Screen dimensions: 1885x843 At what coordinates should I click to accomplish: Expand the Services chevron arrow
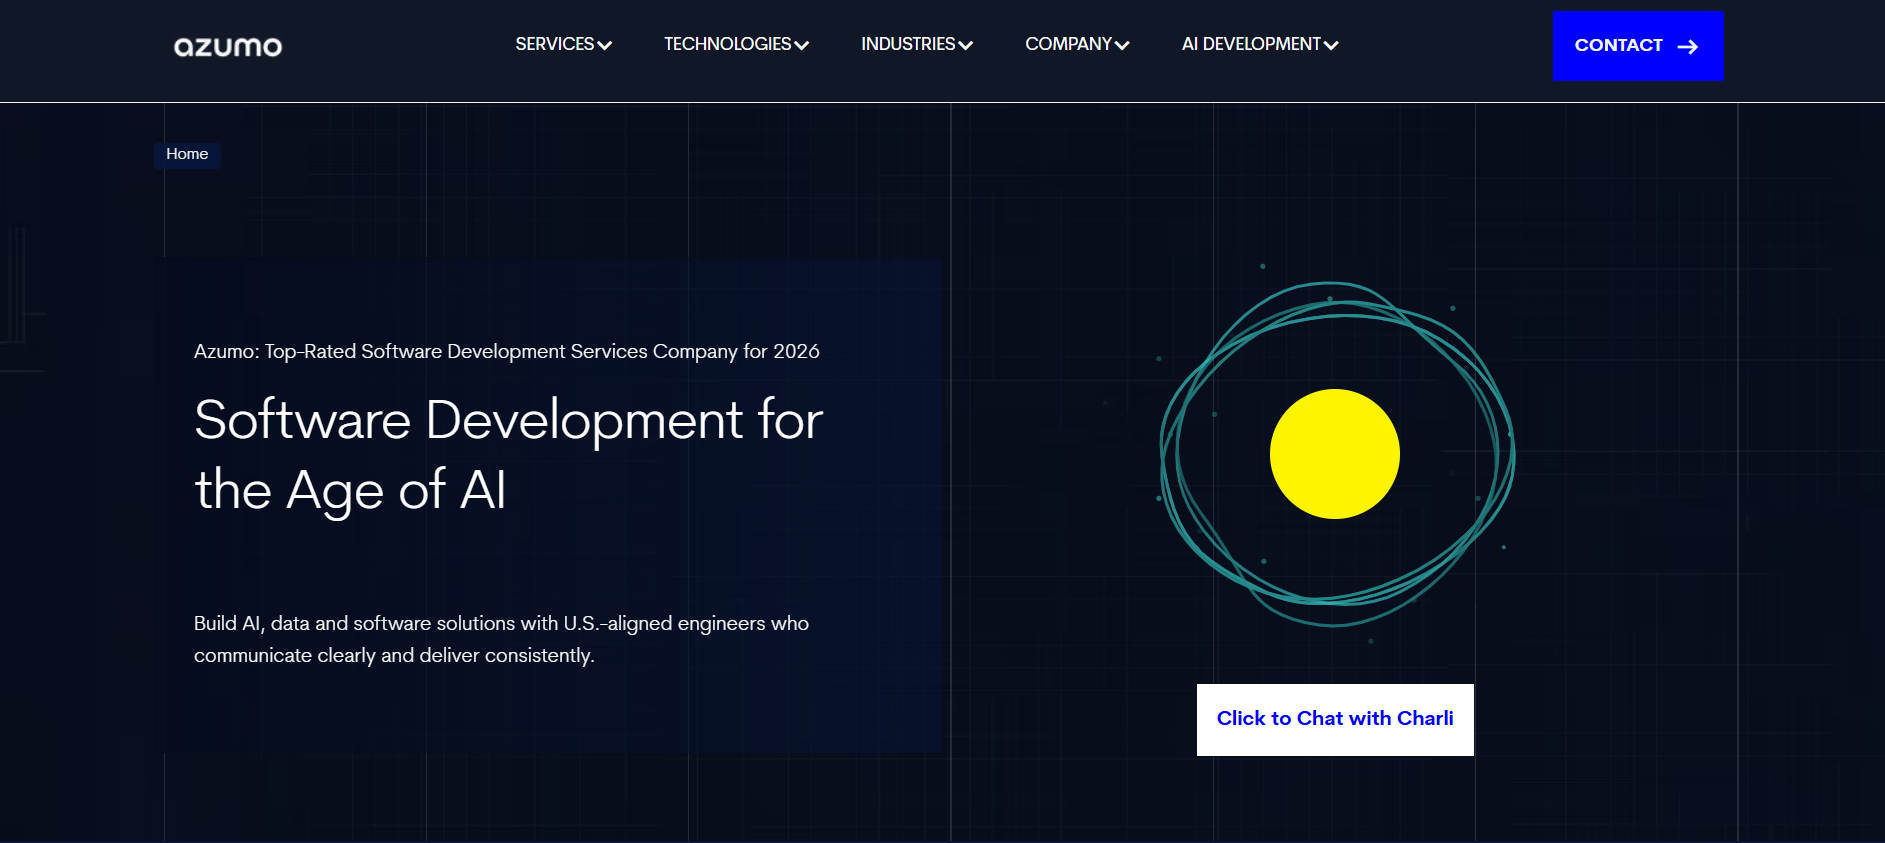pyautogui.click(x=604, y=45)
